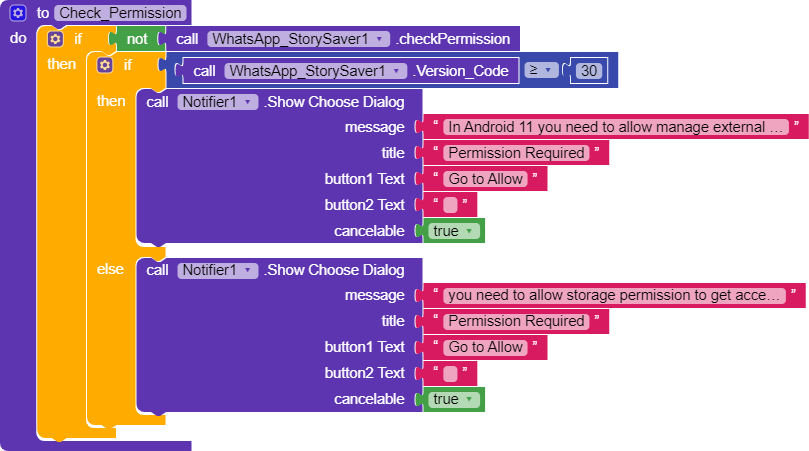Image resolution: width=809 pixels, height=451 pixels.
Task: Click the mutator gear on the outer if block
Action: [55, 39]
